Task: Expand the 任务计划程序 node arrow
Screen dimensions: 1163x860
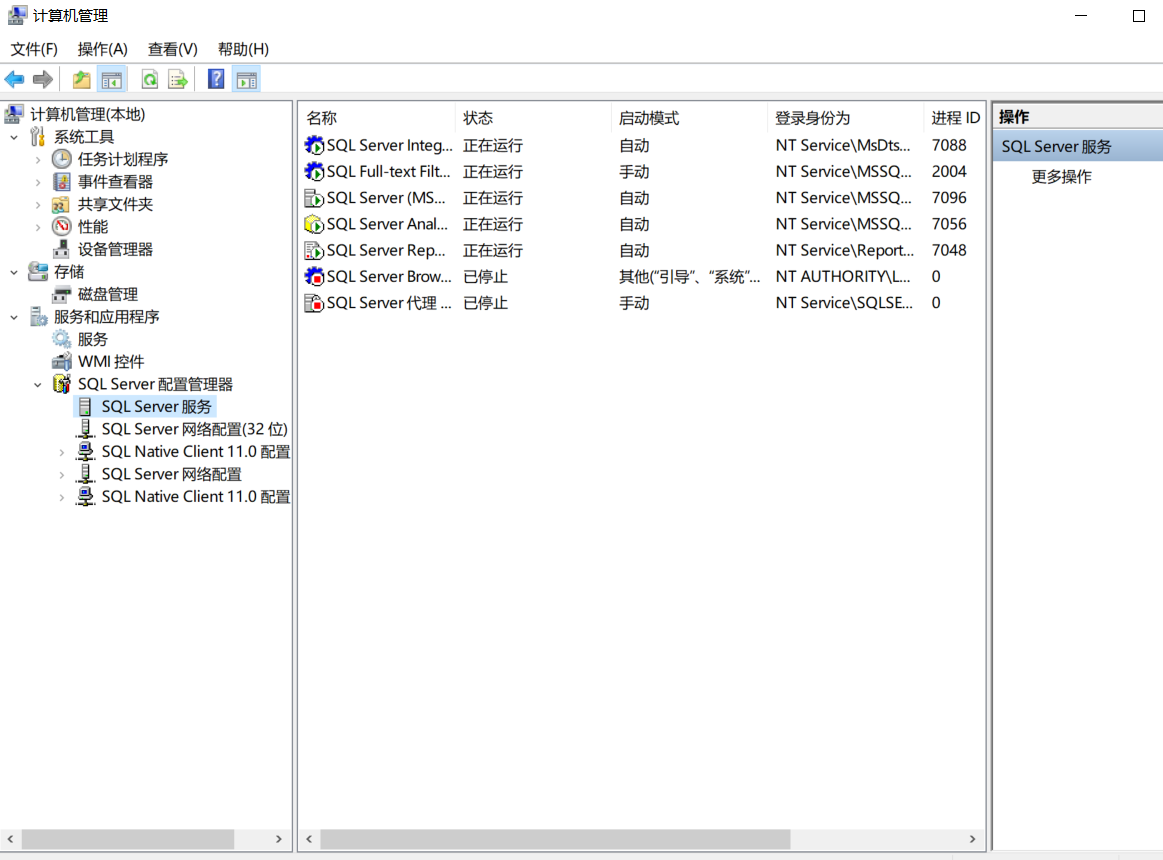Action: pos(38,159)
